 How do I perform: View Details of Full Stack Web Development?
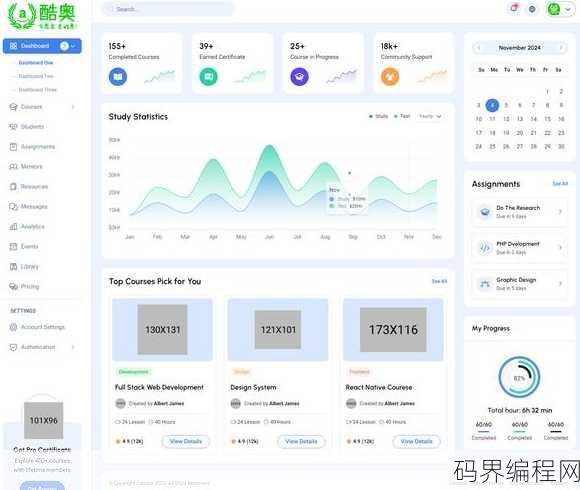tap(186, 441)
